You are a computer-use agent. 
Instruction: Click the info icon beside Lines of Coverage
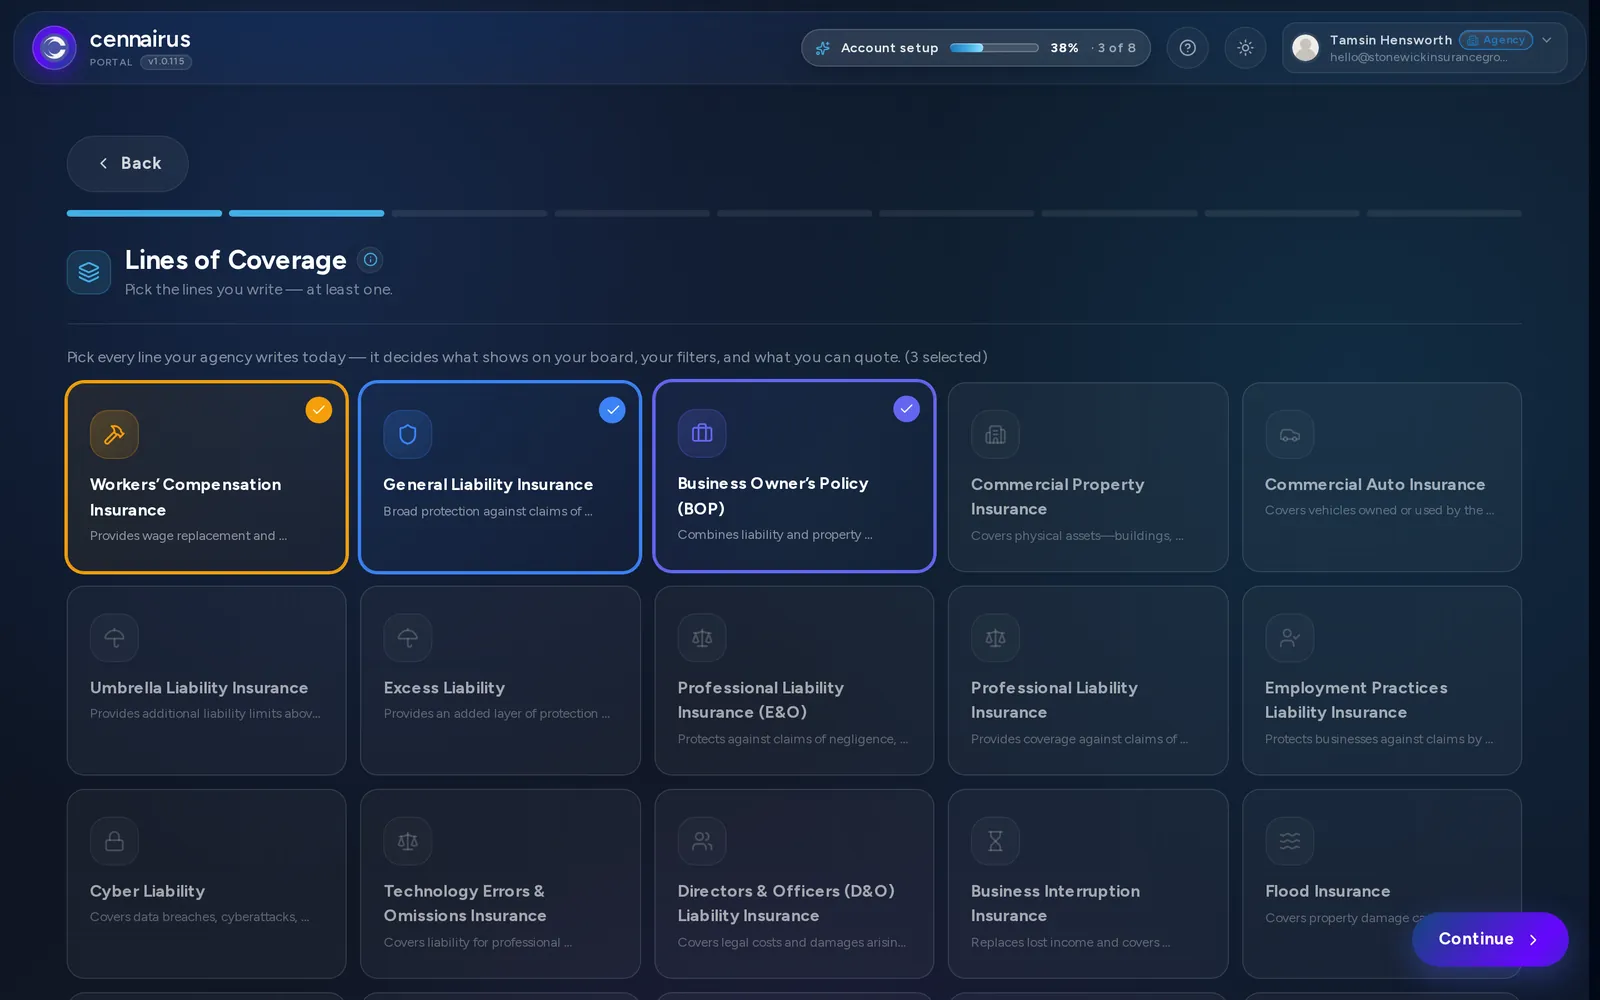pyautogui.click(x=370, y=260)
